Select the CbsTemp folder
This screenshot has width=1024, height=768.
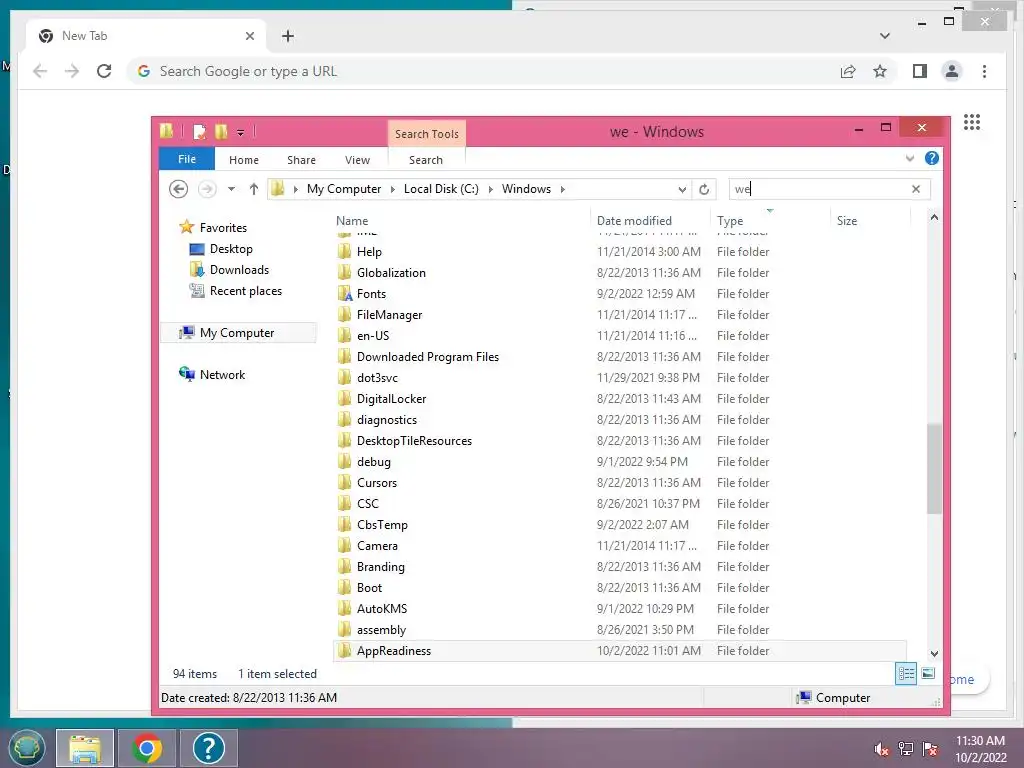[x=382, y=524]
